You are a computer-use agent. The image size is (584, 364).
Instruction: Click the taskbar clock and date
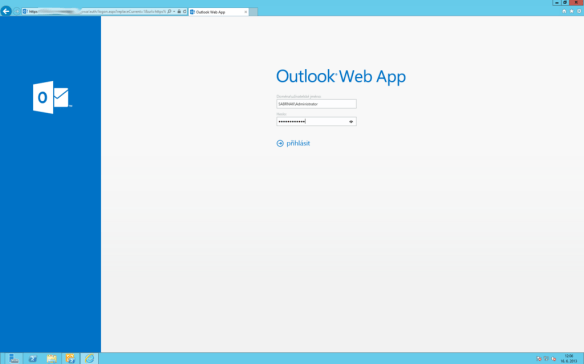569,359
